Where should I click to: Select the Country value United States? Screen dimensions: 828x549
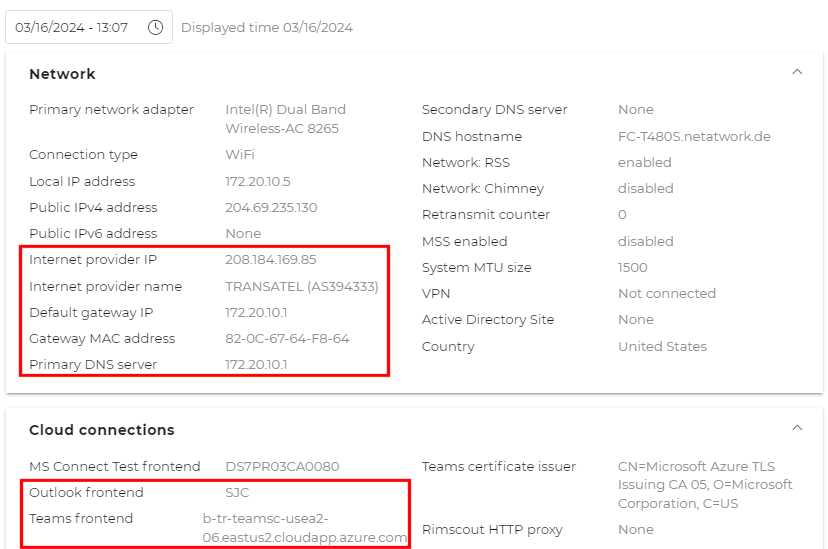(x=662, y=346)
